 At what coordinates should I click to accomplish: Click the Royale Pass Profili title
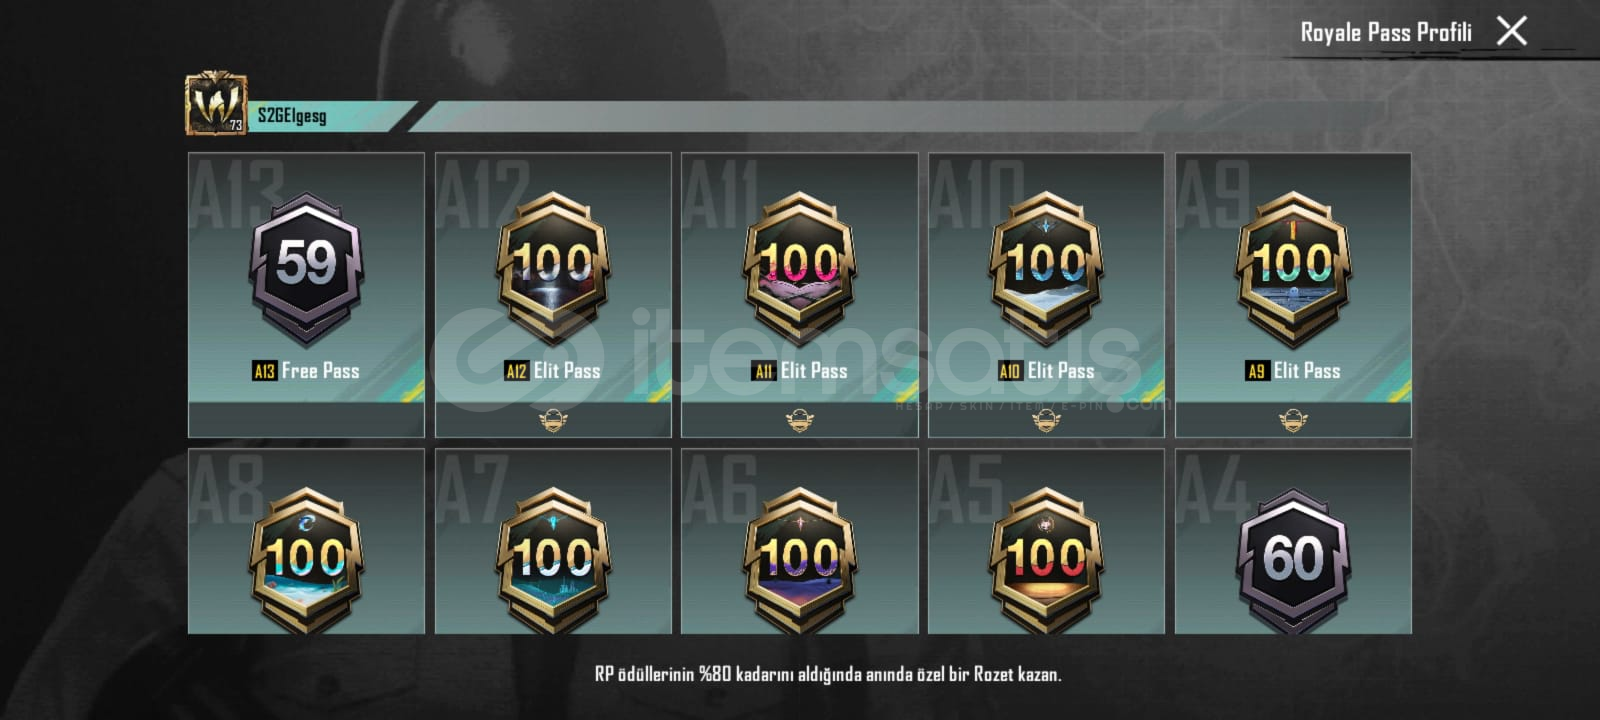pyautogui.click(x=1386, y=32)
